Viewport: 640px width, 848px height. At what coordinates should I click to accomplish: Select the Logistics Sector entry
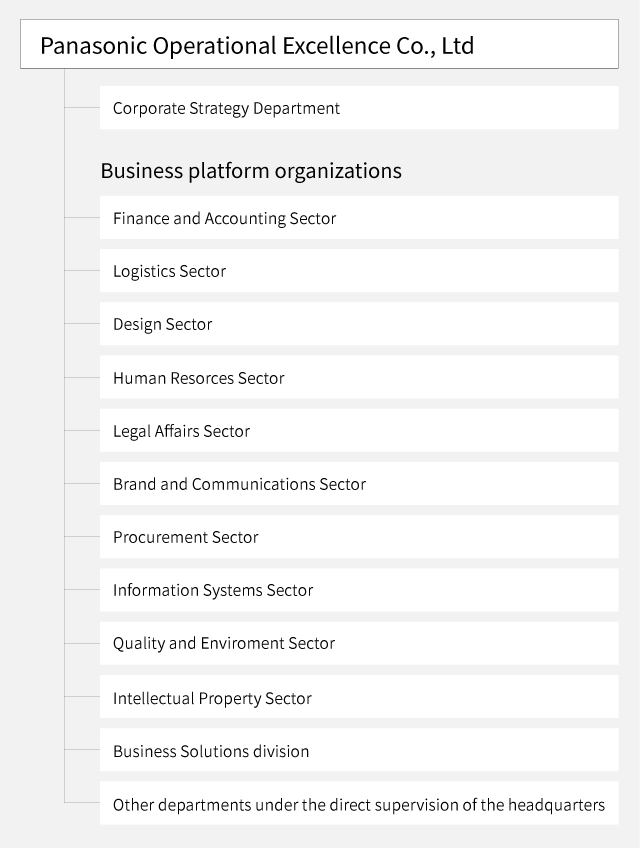[x=358, y=271]
